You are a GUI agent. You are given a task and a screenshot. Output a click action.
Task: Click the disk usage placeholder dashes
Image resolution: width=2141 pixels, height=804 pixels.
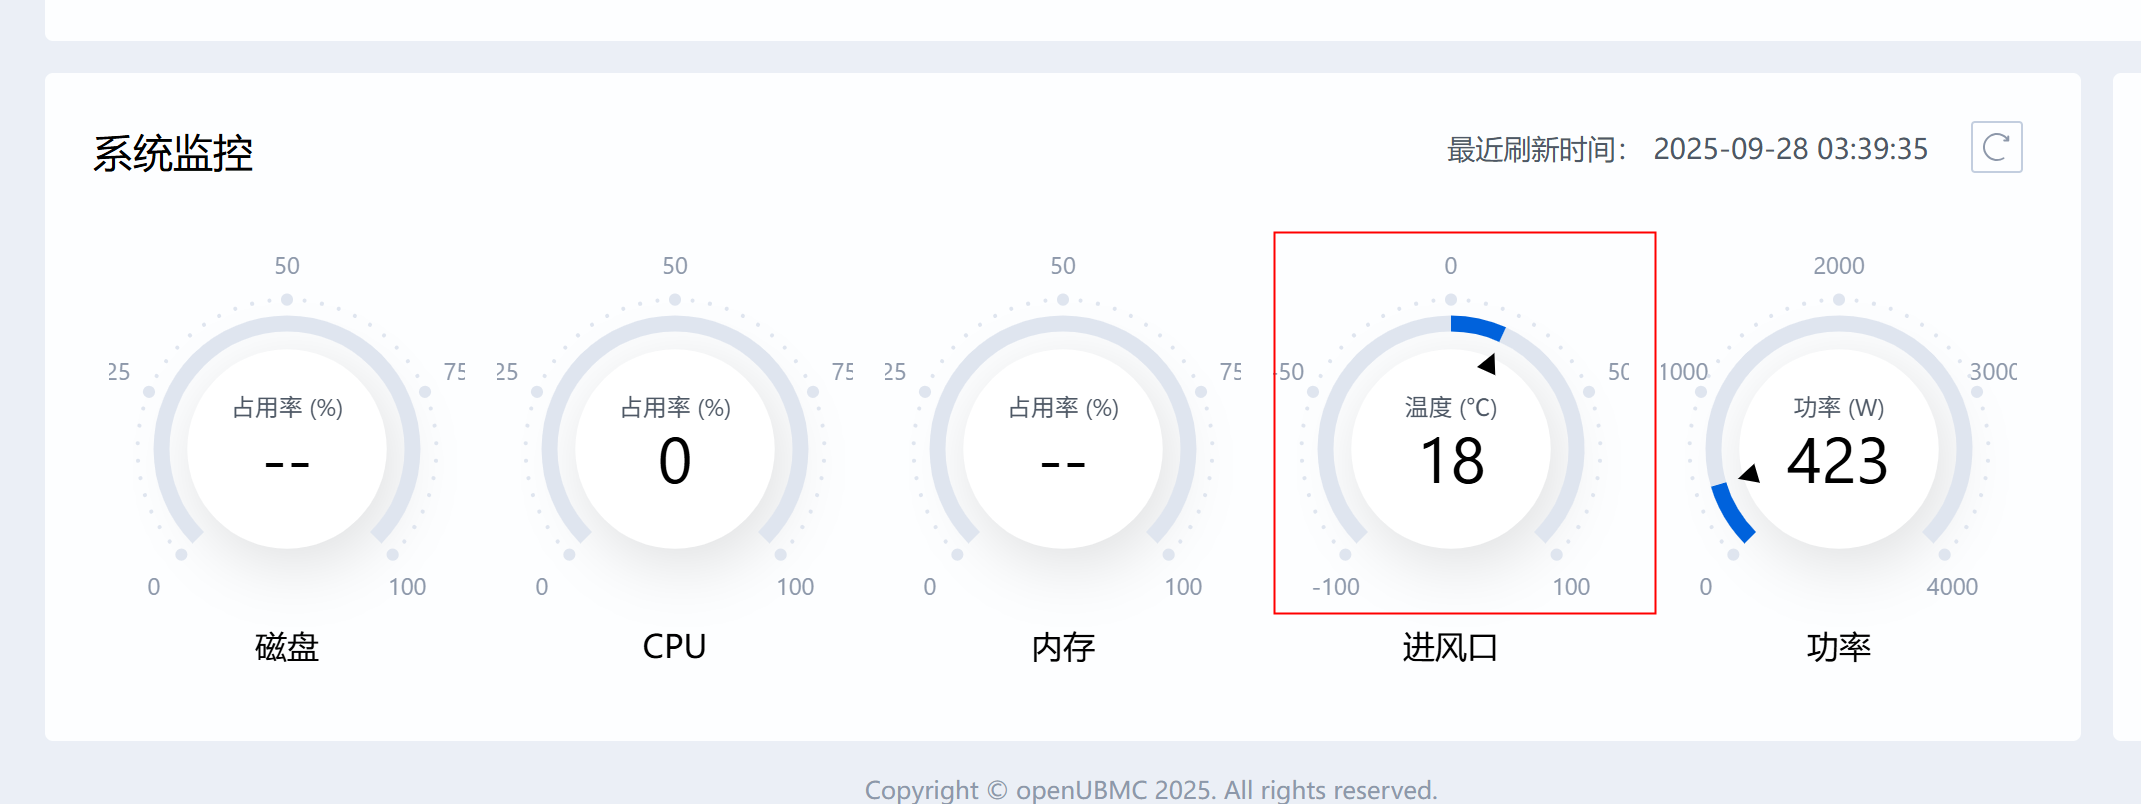tap(287, 464)
